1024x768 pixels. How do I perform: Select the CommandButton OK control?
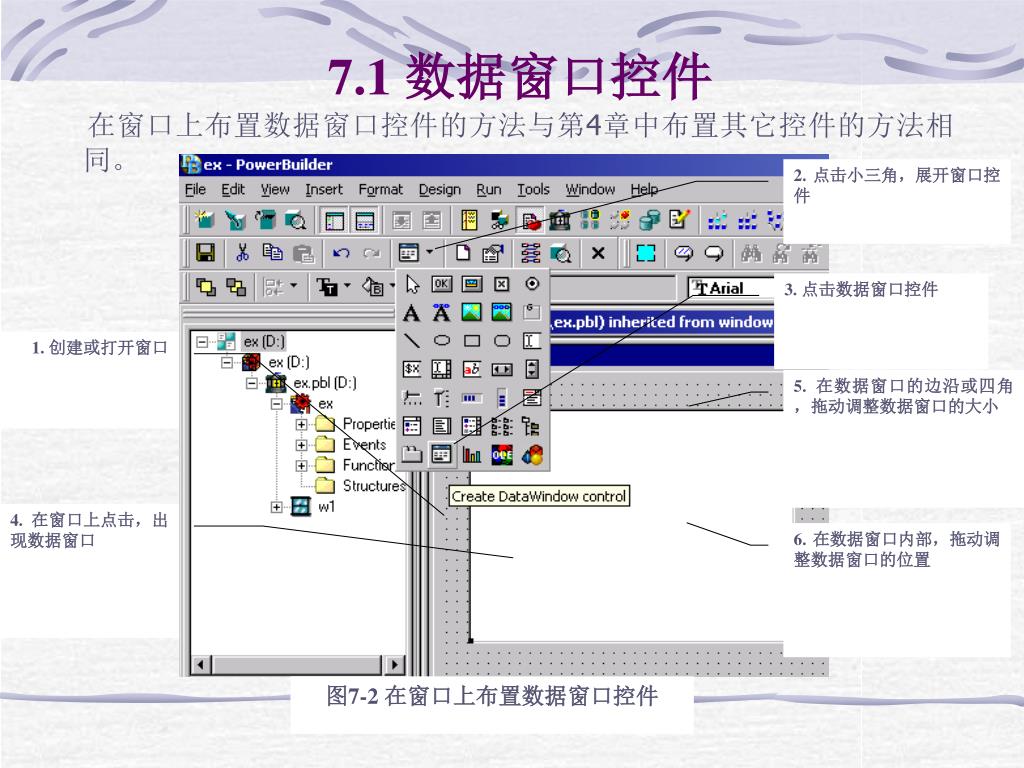(x=441, y=283)
